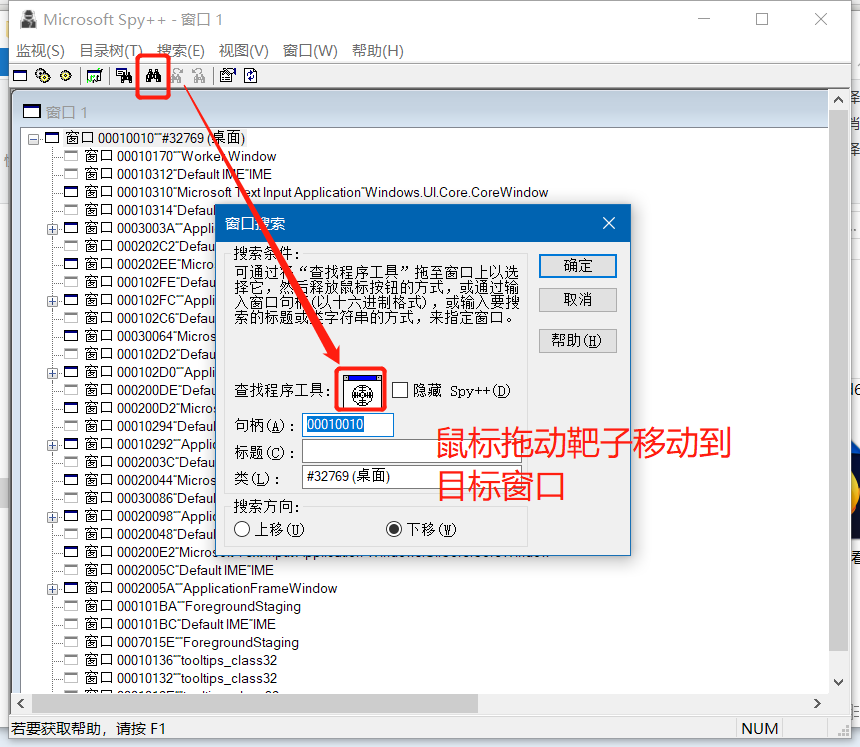Click the greyed Find Previous toolbar icon
The height and width of the screenshot is (747, 860).
199,76
